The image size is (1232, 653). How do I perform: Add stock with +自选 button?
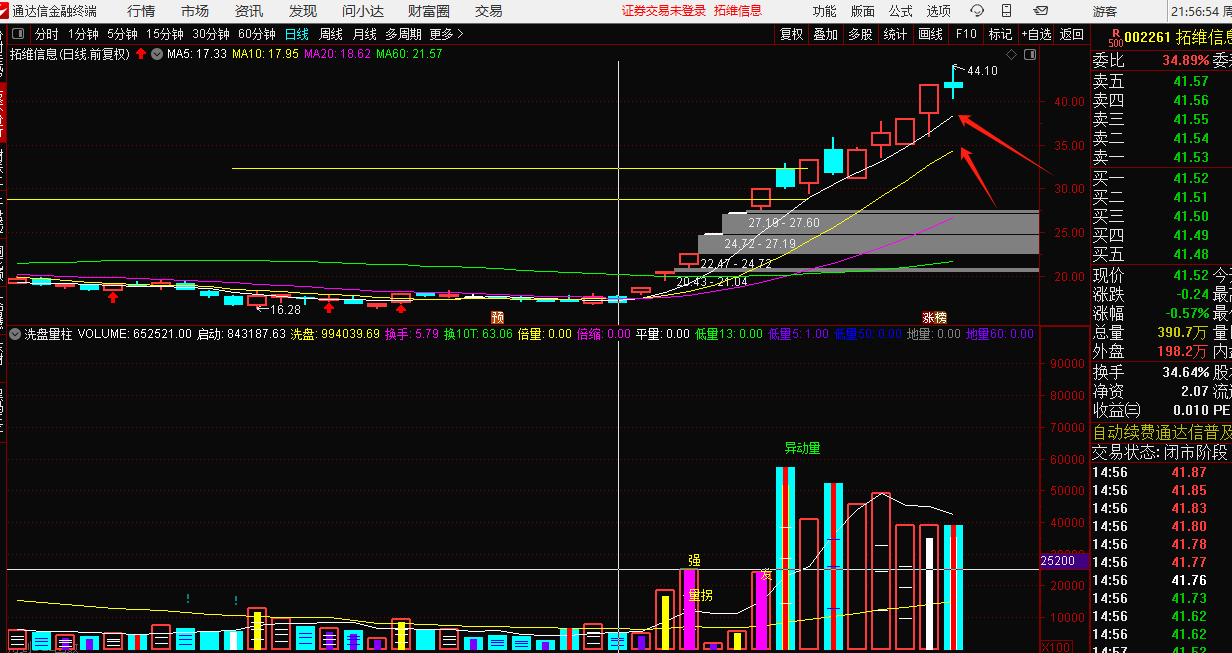coord(1037,34)
